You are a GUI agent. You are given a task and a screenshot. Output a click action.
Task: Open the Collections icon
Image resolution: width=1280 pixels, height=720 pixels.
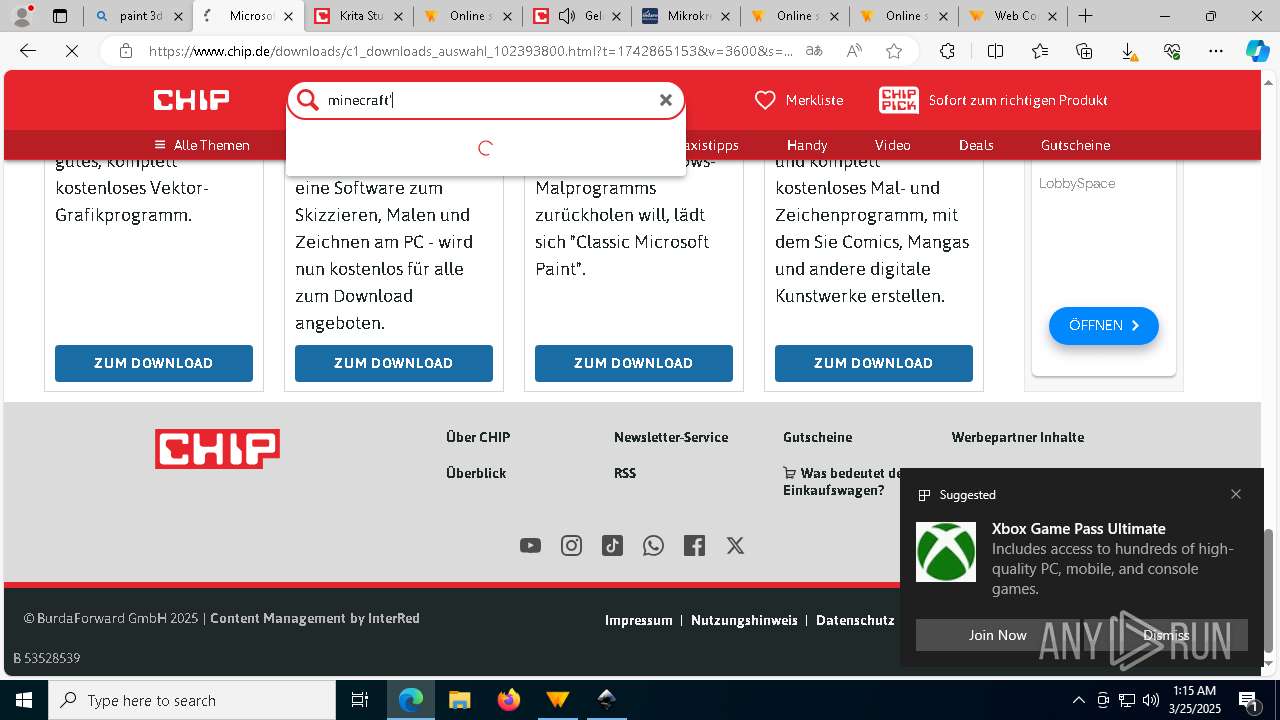[1084, 51]
